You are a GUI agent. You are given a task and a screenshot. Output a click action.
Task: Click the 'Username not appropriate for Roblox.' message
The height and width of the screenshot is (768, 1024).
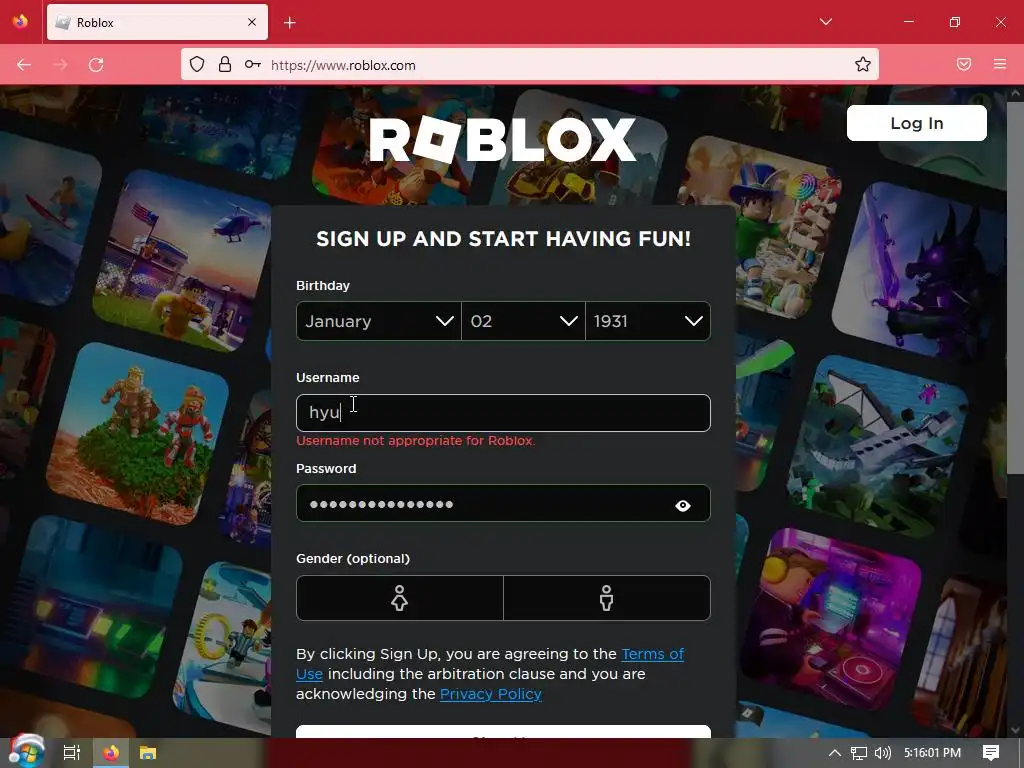coord(415,441)
